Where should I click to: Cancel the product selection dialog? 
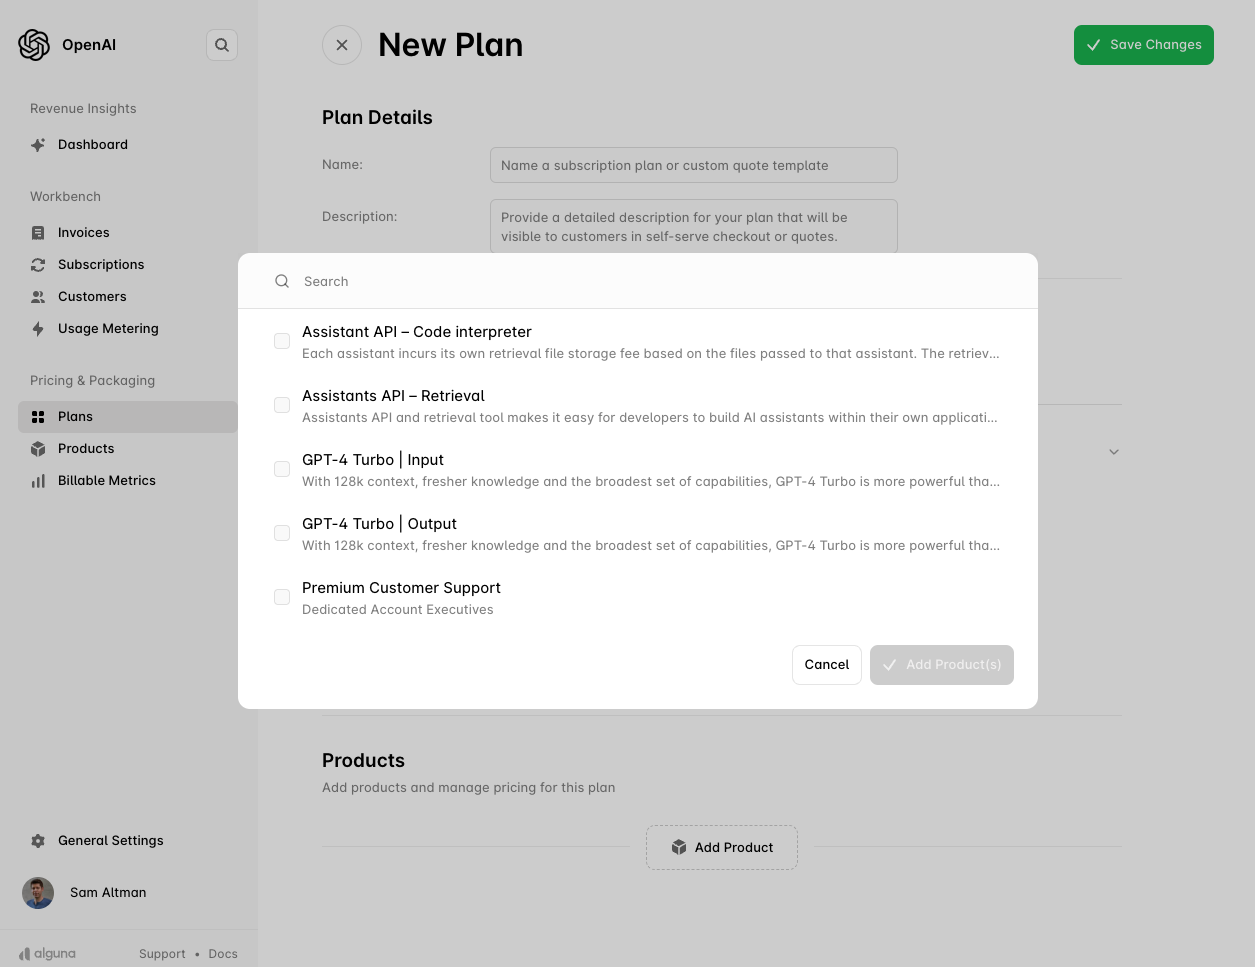[x=826, y=664]
